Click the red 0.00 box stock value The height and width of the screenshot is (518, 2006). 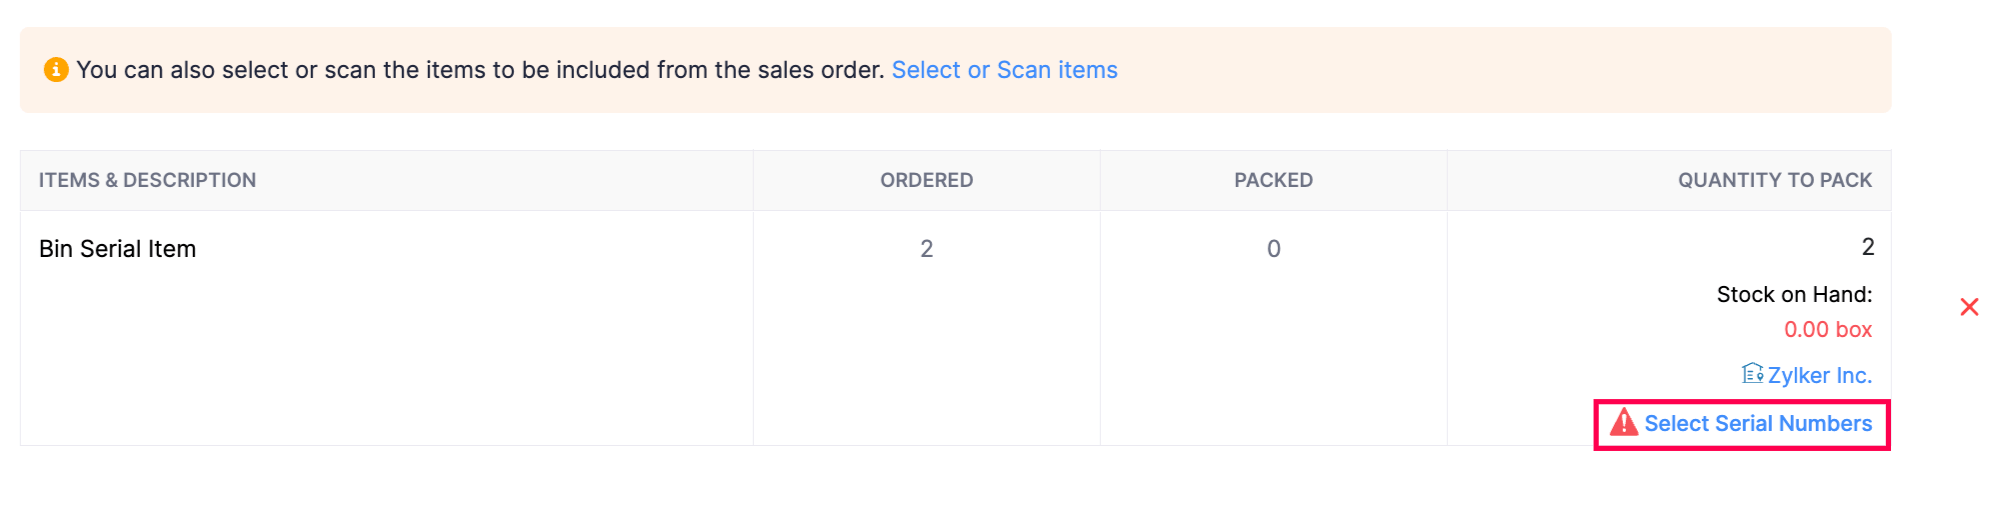1827,330
